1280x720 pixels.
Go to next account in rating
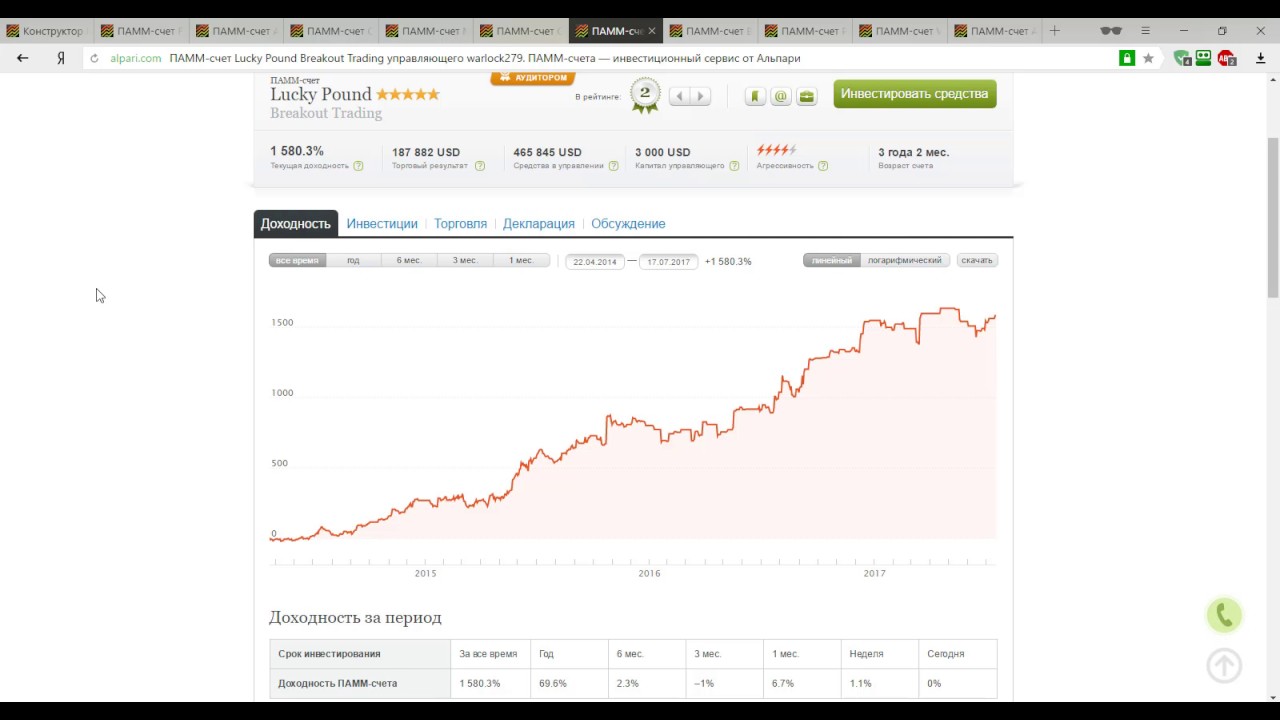coord(701,96)
